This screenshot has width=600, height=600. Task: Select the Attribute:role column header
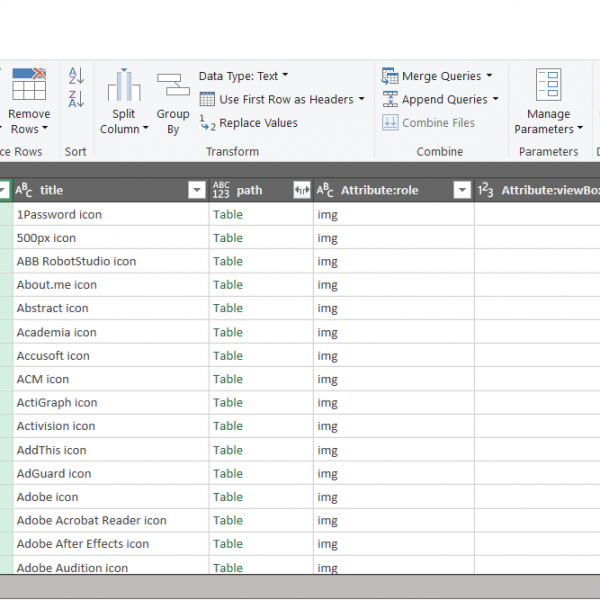click(x=394, y=190)
